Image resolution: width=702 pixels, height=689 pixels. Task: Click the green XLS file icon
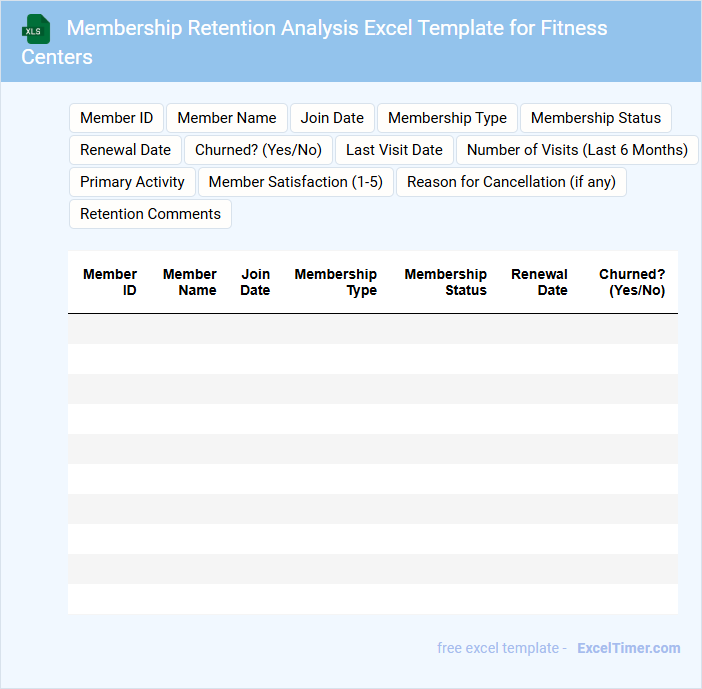(x=36, y=30)
